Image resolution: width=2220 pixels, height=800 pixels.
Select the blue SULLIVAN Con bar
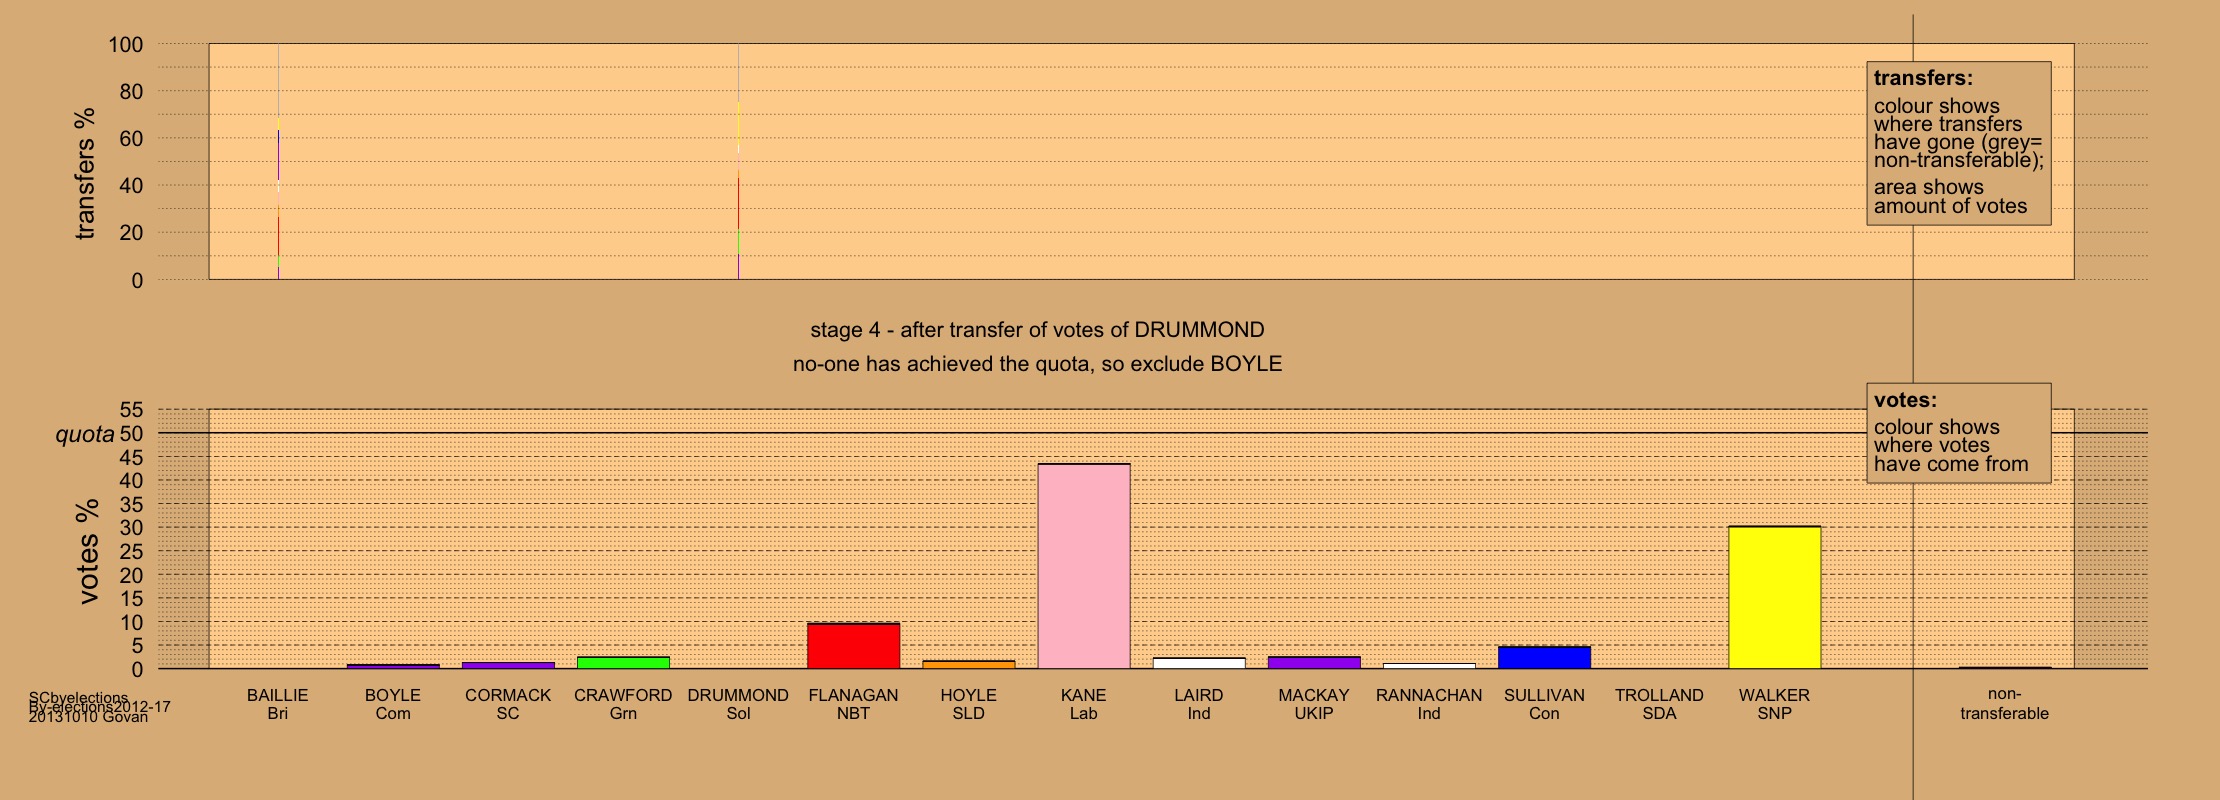[1544, 658]
